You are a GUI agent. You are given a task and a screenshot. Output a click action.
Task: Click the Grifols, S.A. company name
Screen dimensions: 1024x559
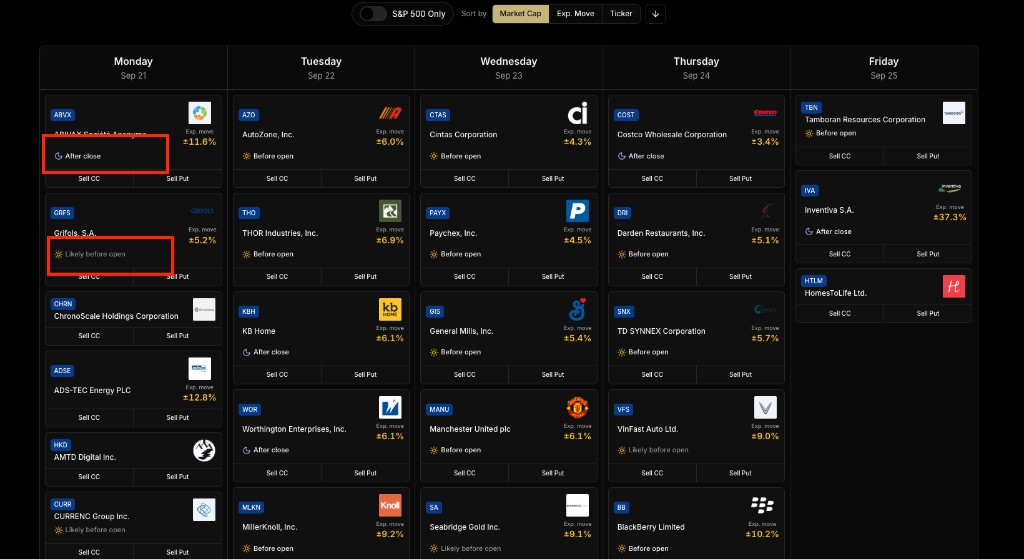[x=75, y=233]
